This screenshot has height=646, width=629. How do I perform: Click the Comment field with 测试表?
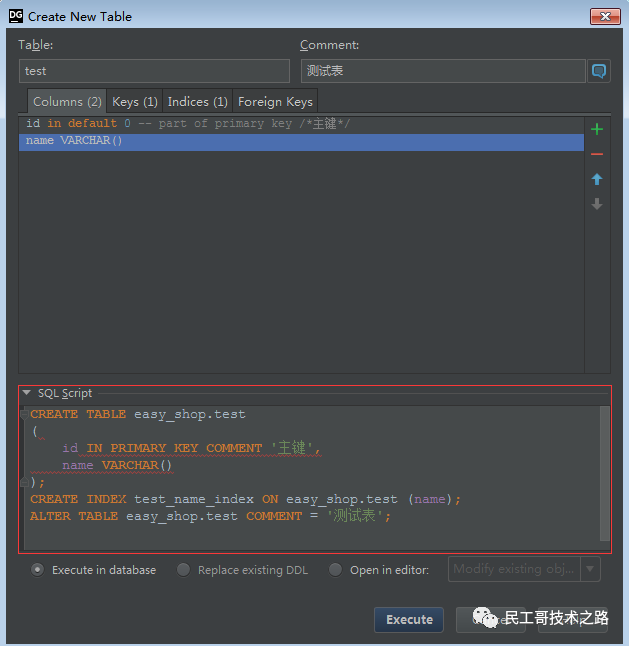pos(443,71)
